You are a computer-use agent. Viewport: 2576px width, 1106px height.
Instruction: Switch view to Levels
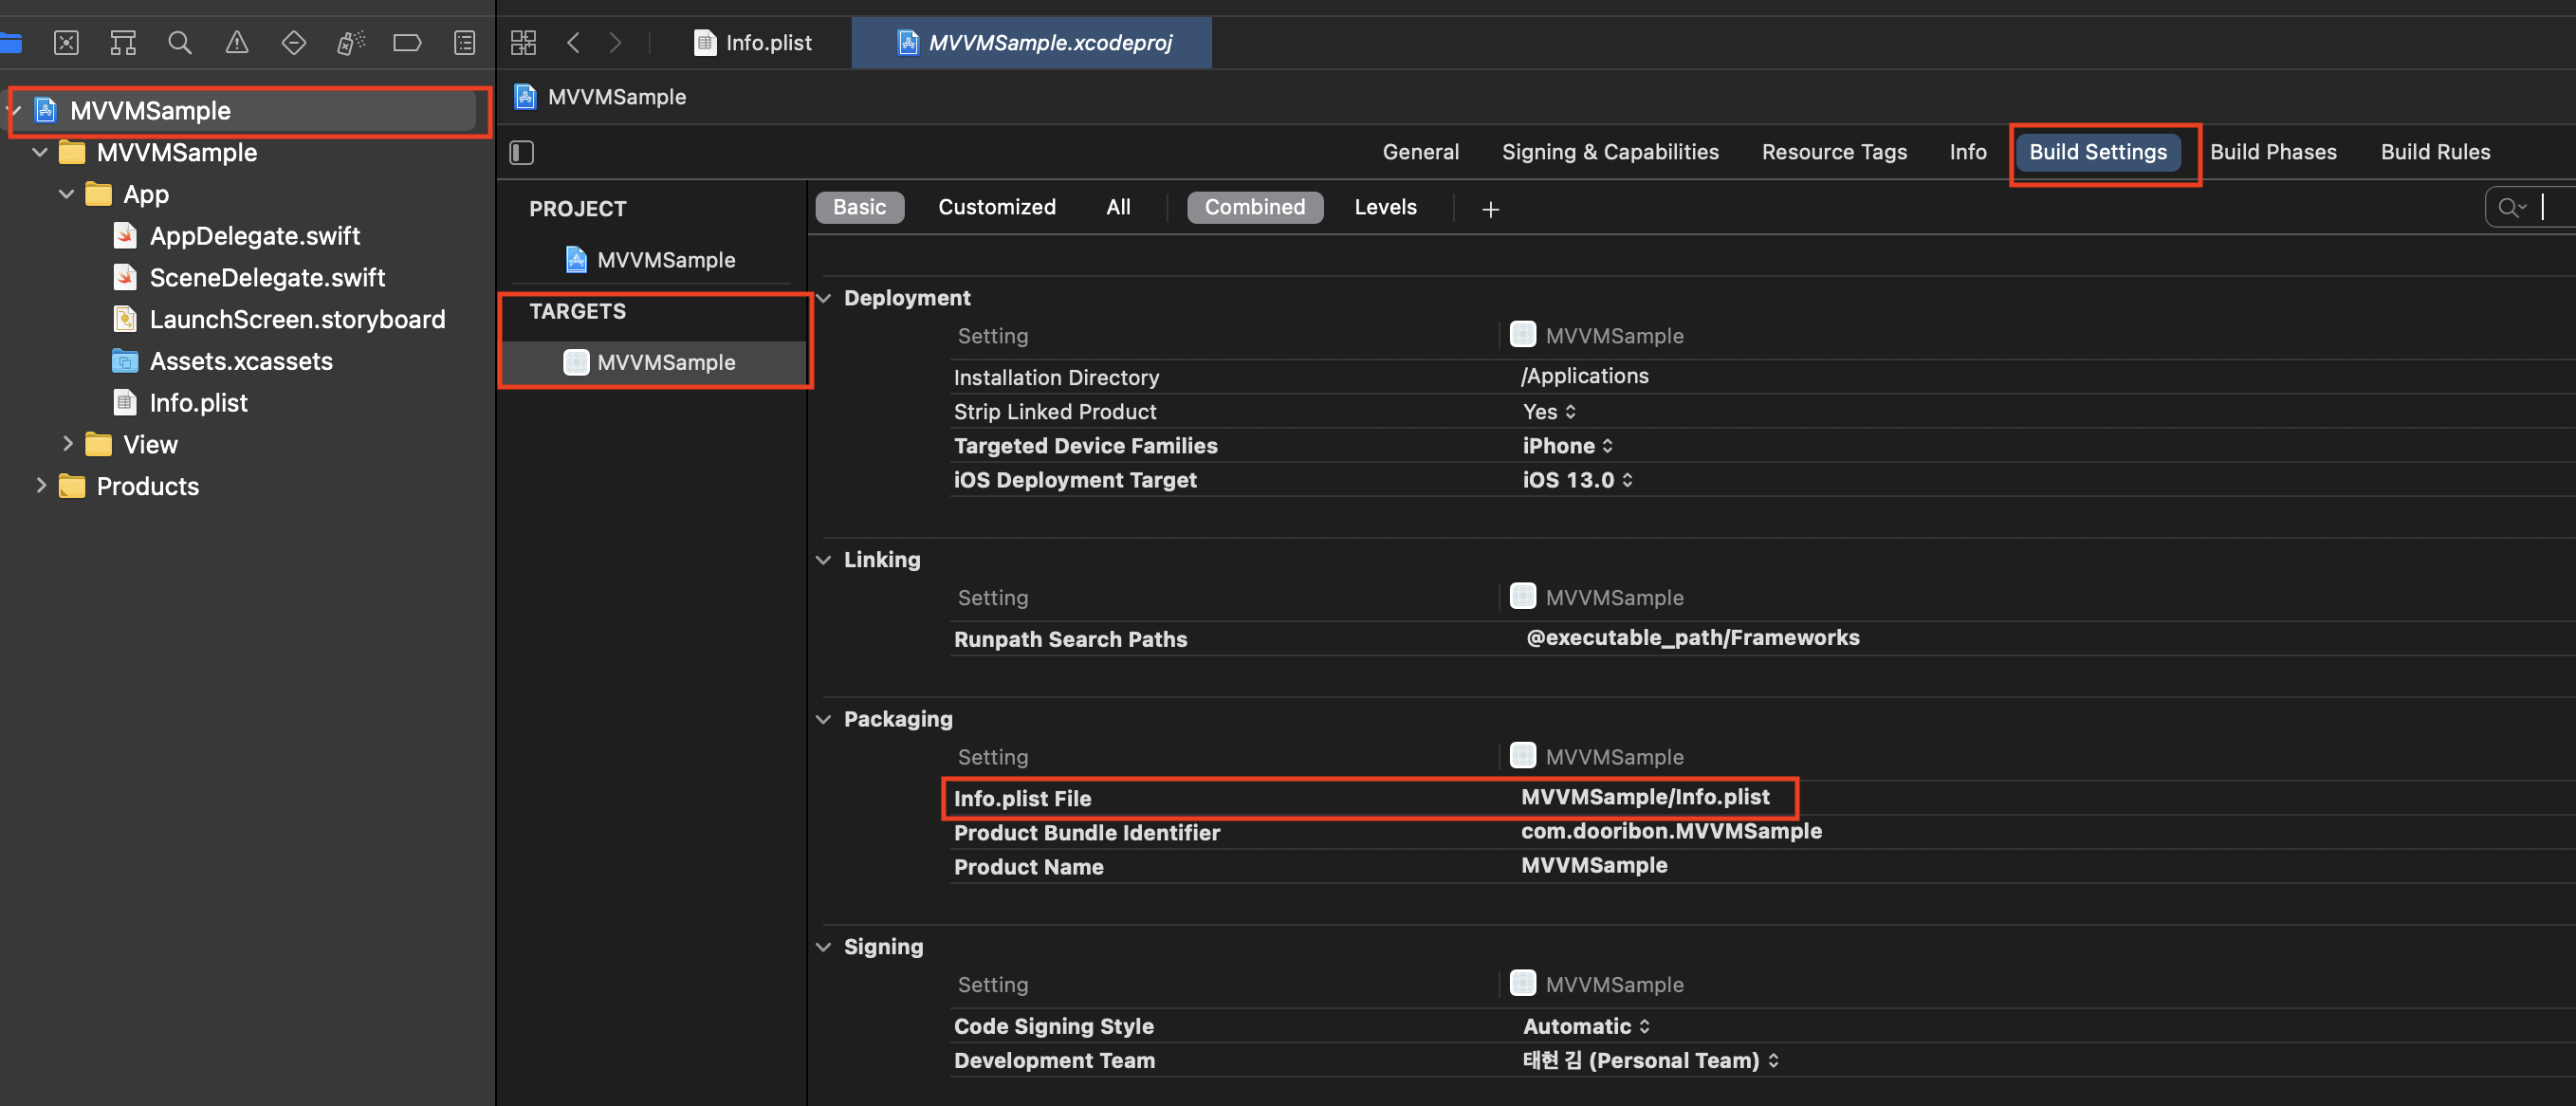1384,207
